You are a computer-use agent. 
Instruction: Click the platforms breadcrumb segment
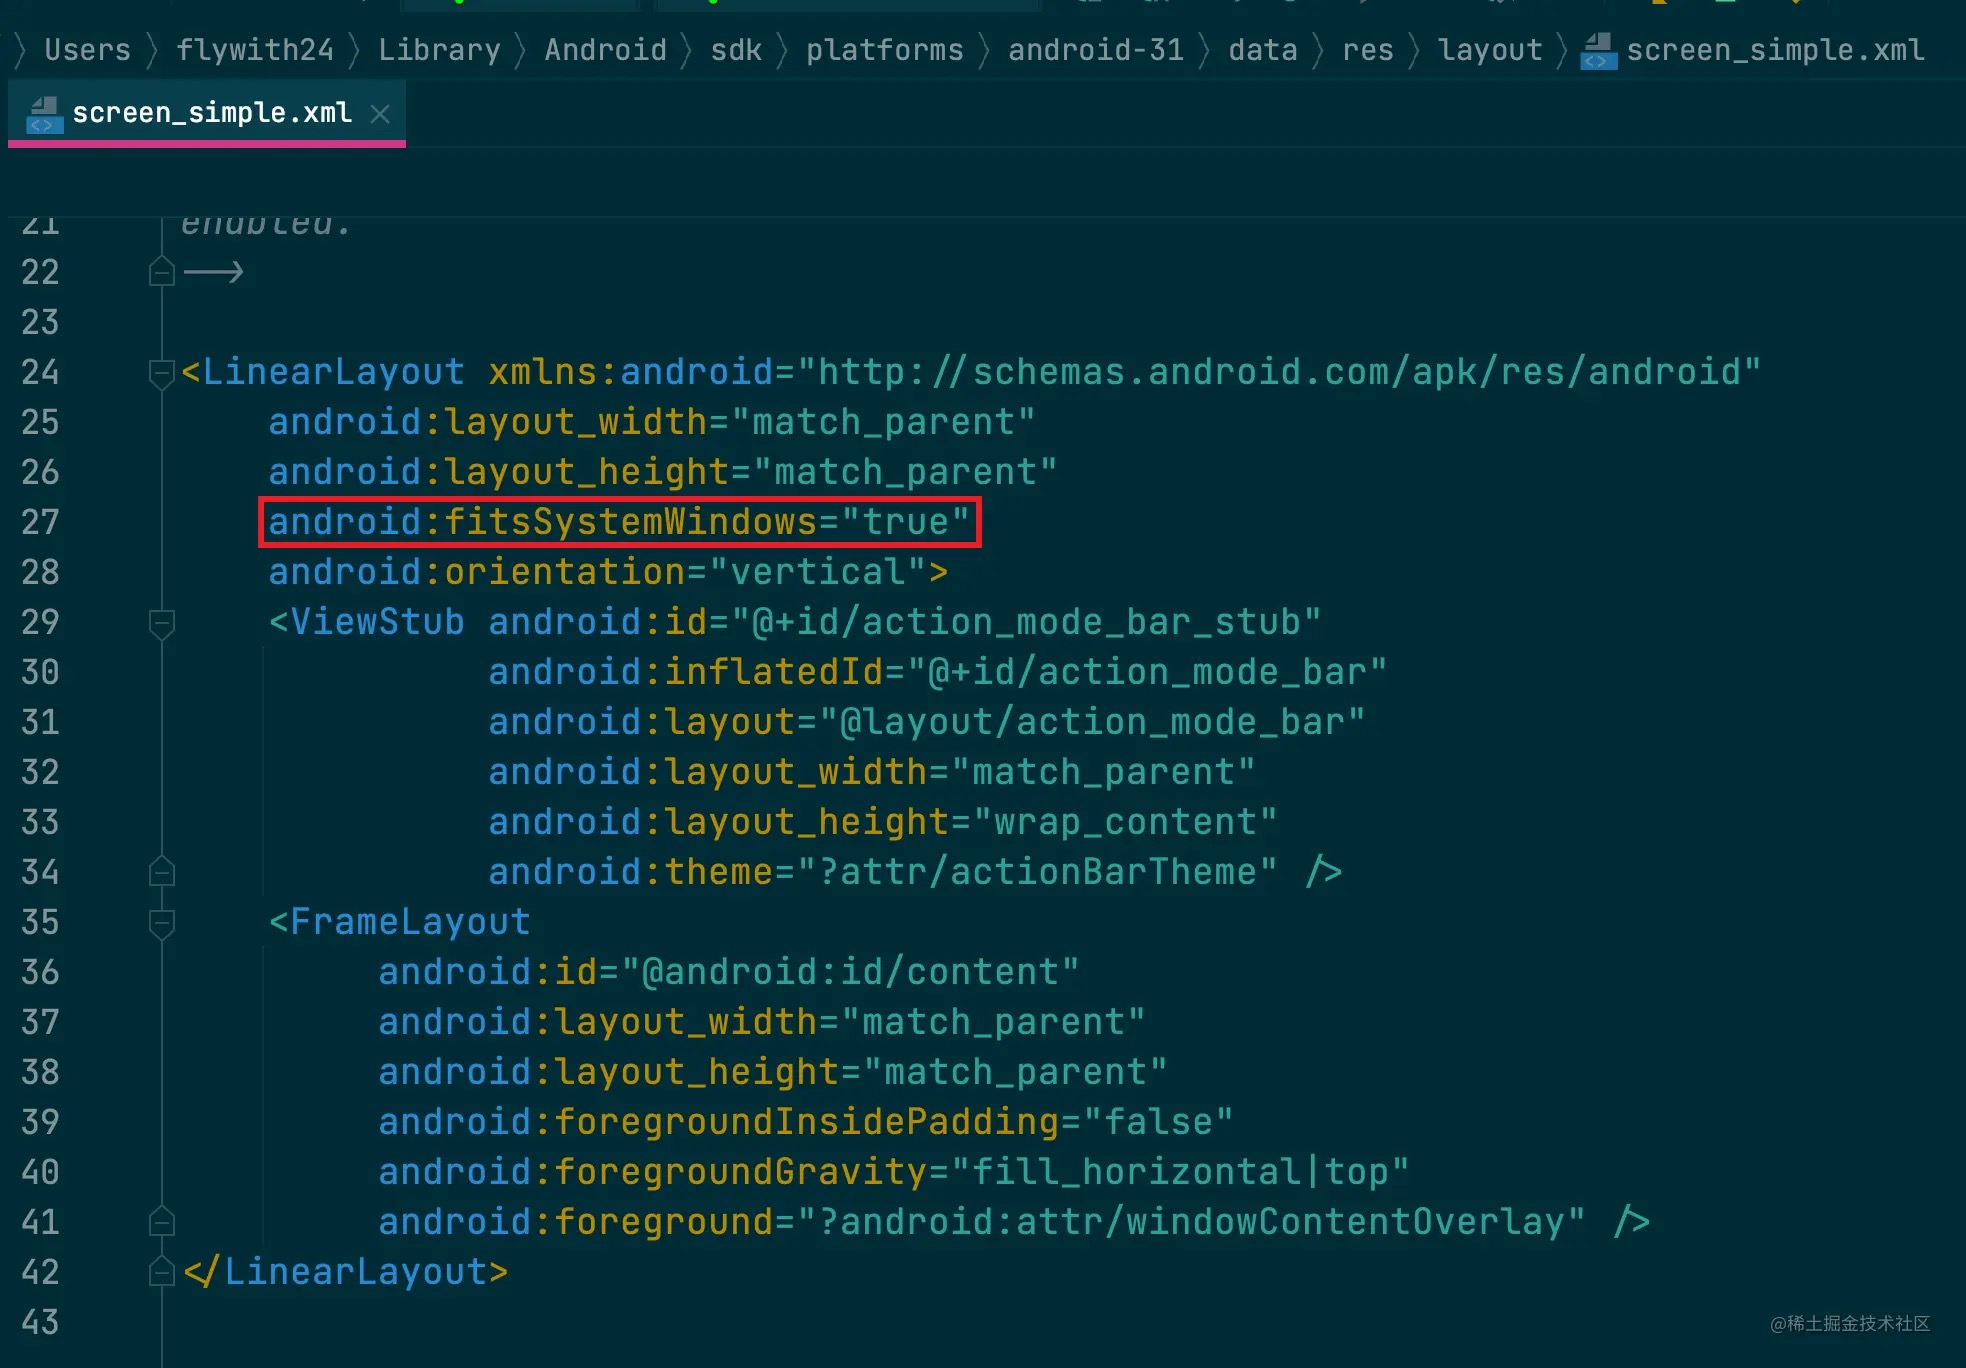tap(884, 50)
